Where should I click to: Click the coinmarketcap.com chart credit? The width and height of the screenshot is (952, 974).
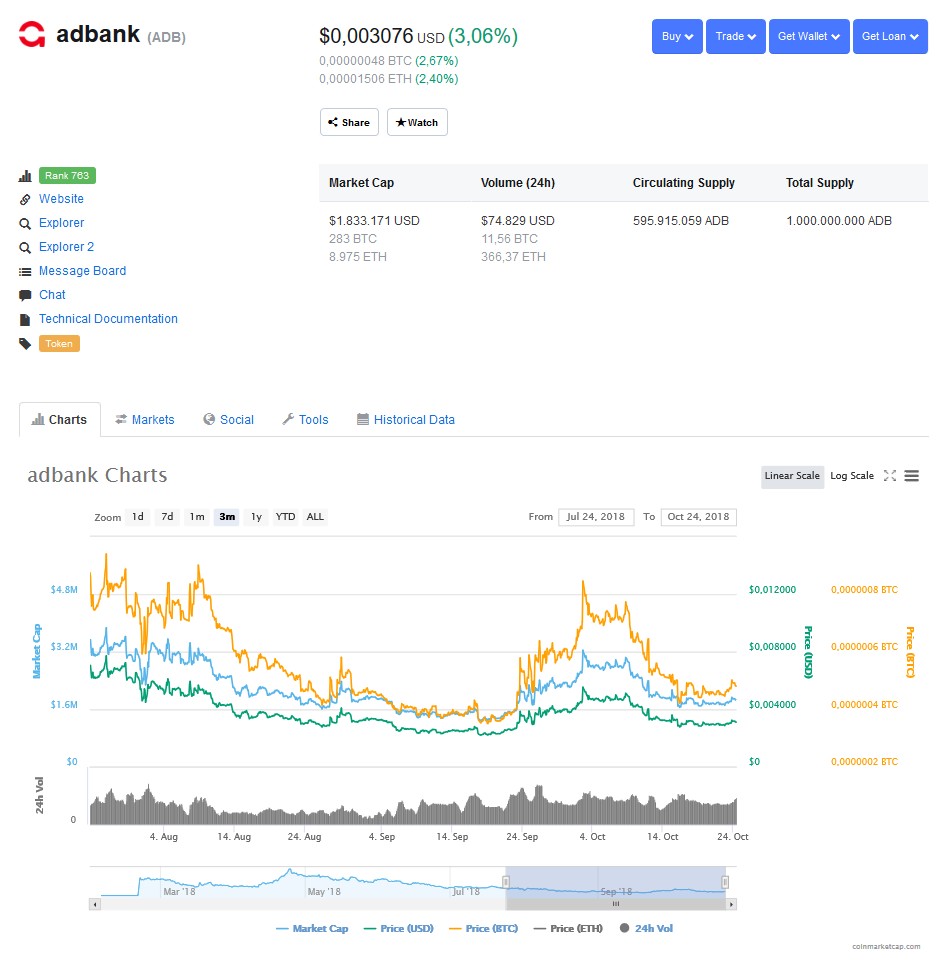(x=886, y=947)
